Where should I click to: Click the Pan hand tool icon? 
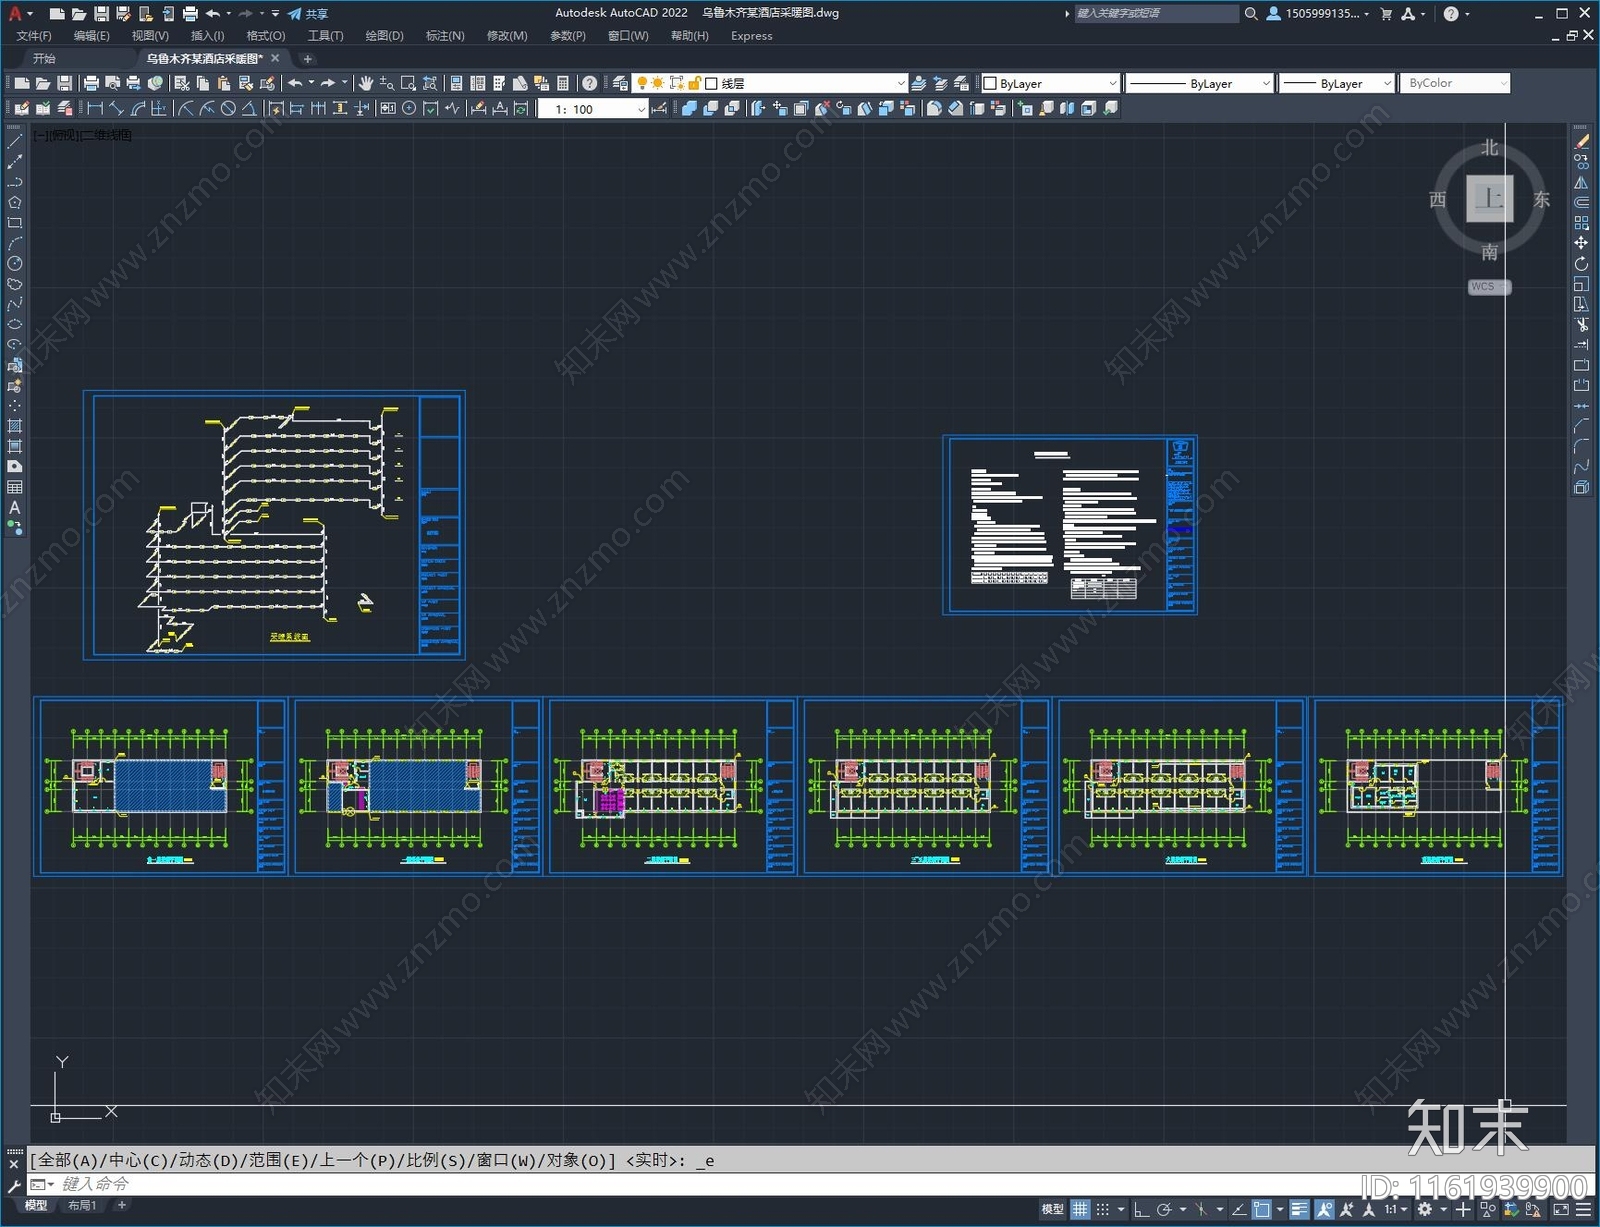tap(366, 83)
